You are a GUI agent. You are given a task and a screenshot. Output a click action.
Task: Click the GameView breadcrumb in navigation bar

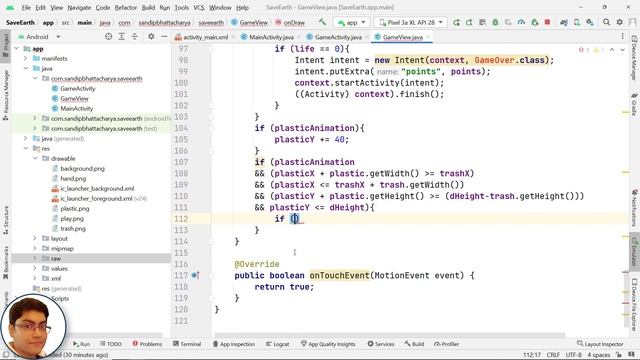pos(249,22)
